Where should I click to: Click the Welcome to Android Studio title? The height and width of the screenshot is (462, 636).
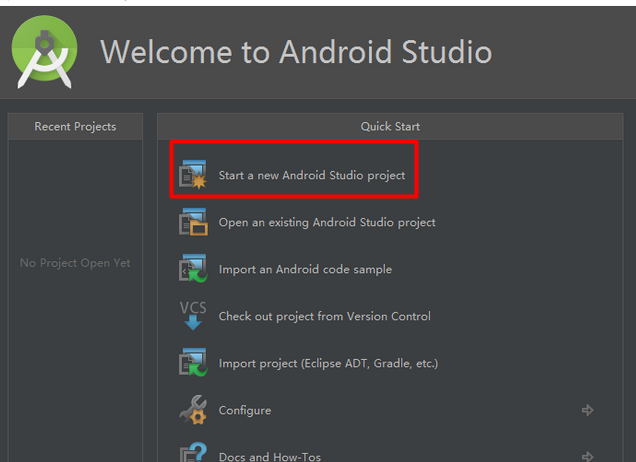click(x=296, y=52)
